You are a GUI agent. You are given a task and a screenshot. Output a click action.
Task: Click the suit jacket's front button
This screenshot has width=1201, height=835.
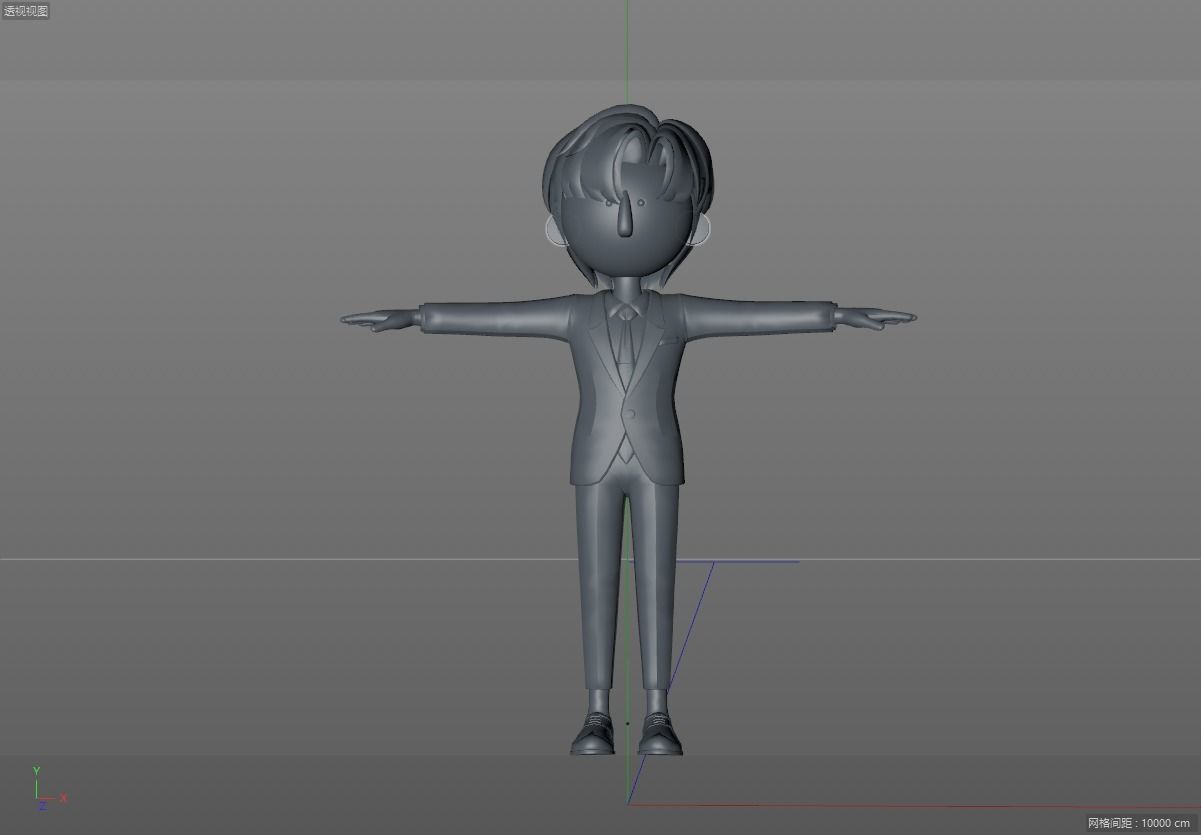632,415
